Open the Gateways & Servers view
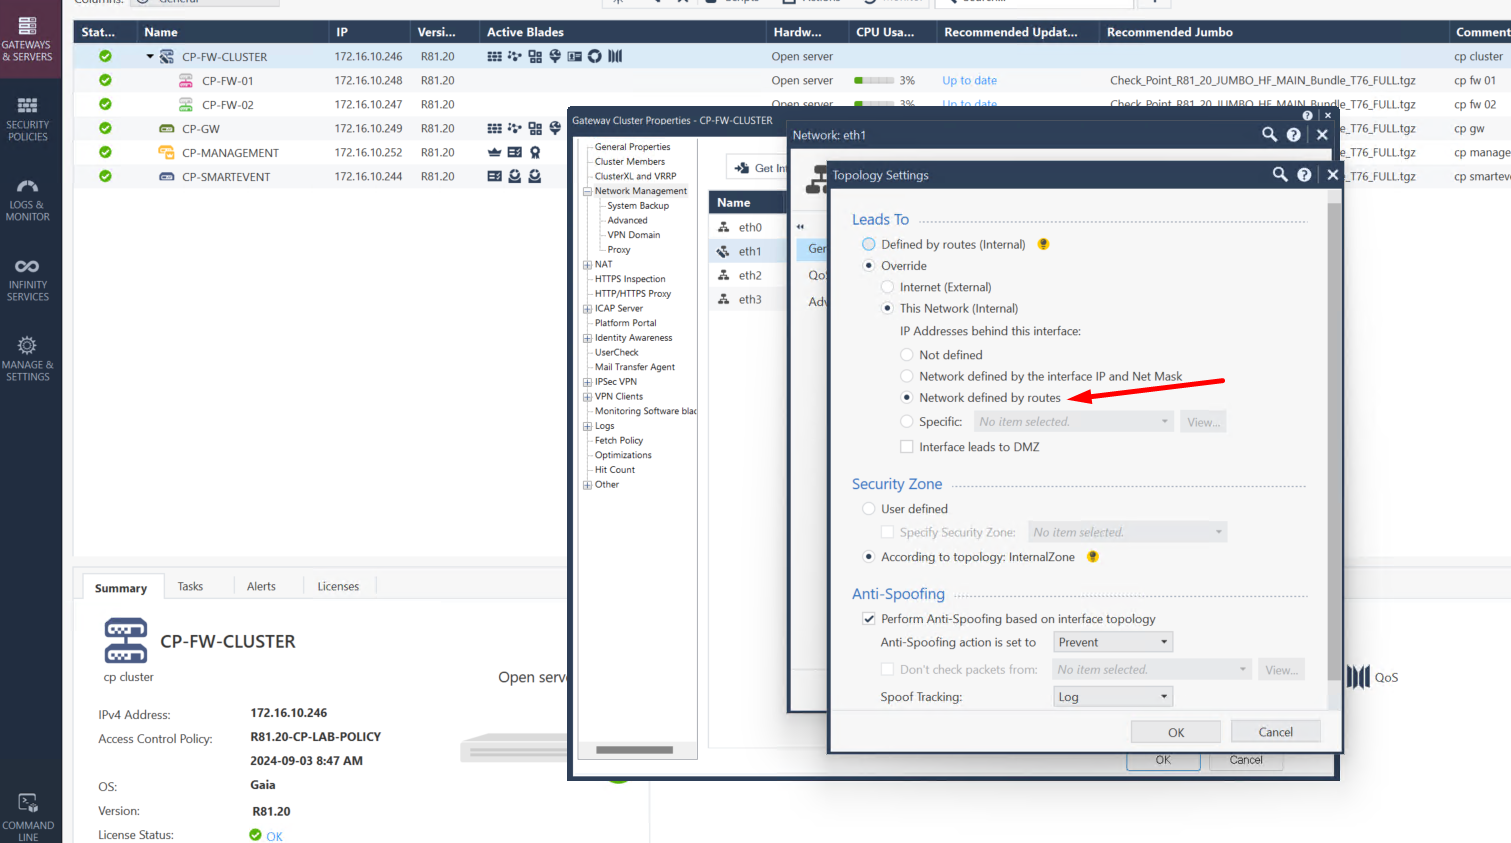Image resolution: width=1511 pixels, height=843 pixels. 27,40
